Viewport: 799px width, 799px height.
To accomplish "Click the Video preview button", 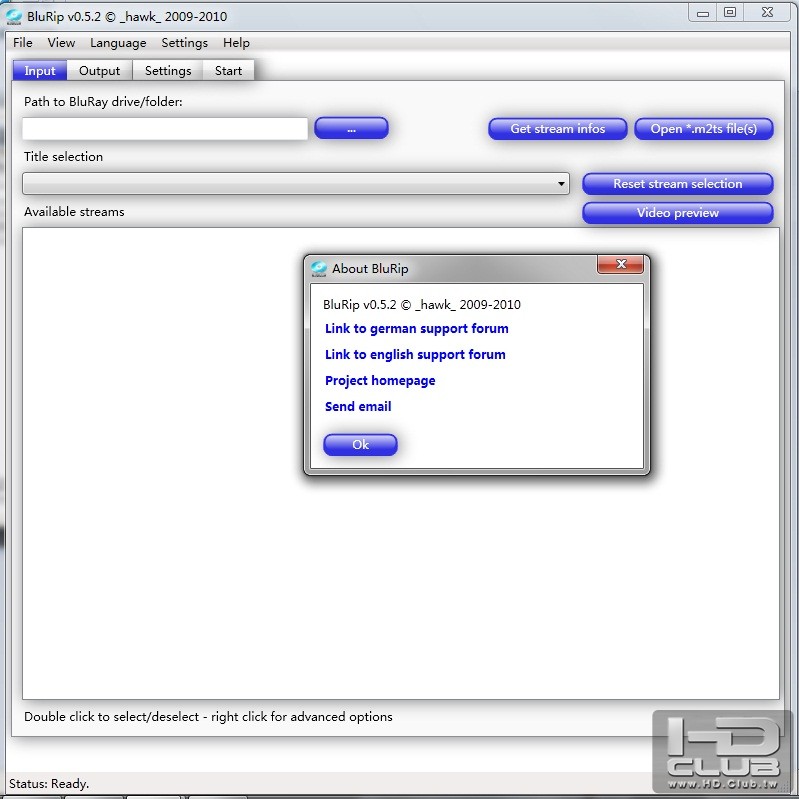I will tap(678, 212).
